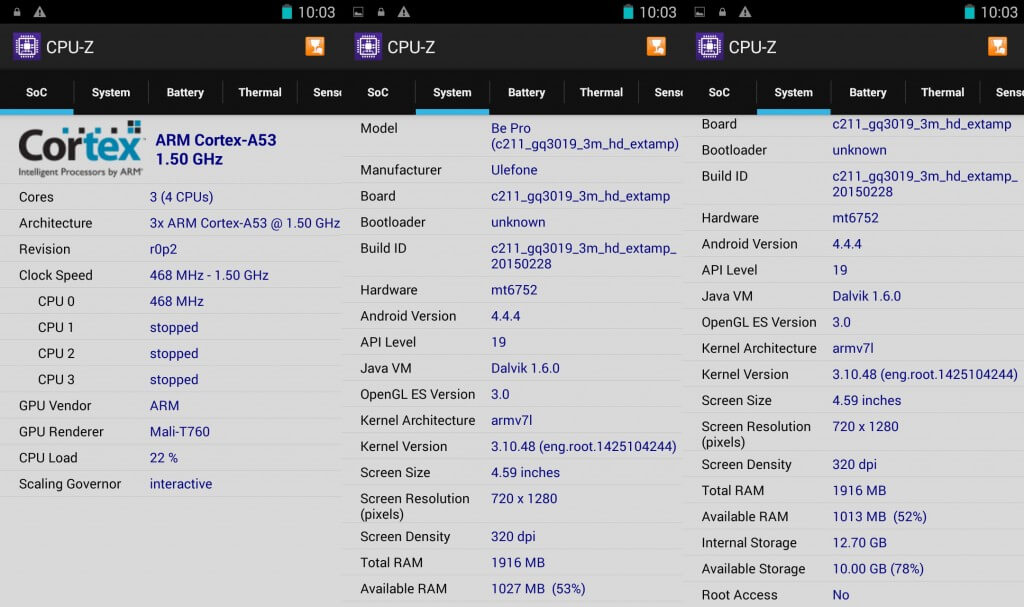Open Battery tab in left screenshot
The image size is (1024, 607).
(x=185, y=92)
